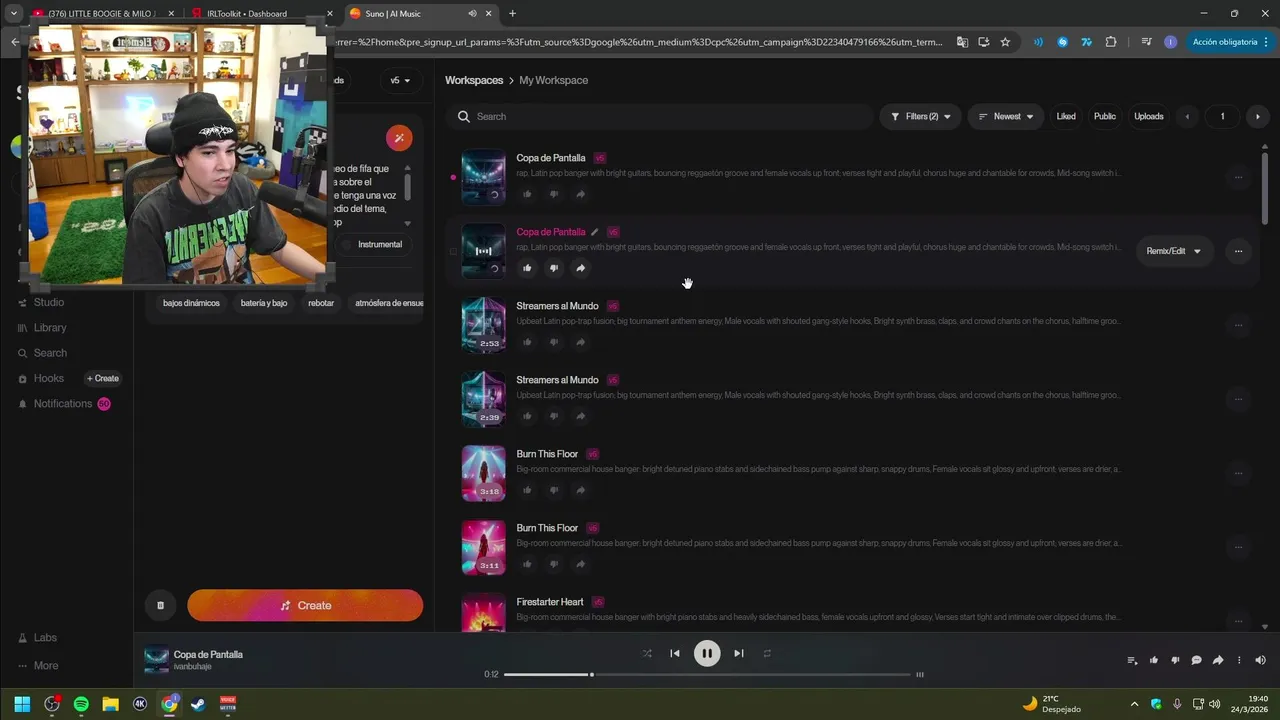Go to the previous track

click(675, 653)
